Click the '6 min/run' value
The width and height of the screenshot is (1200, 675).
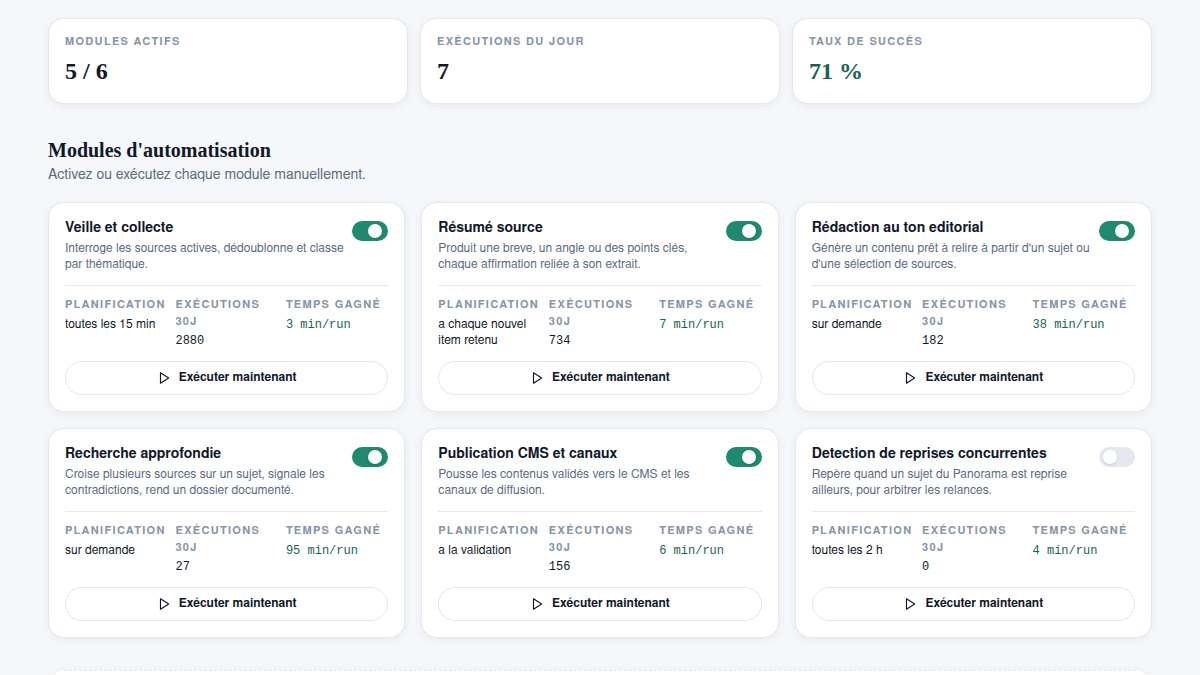pyautogui.click(x=691, y=550)
